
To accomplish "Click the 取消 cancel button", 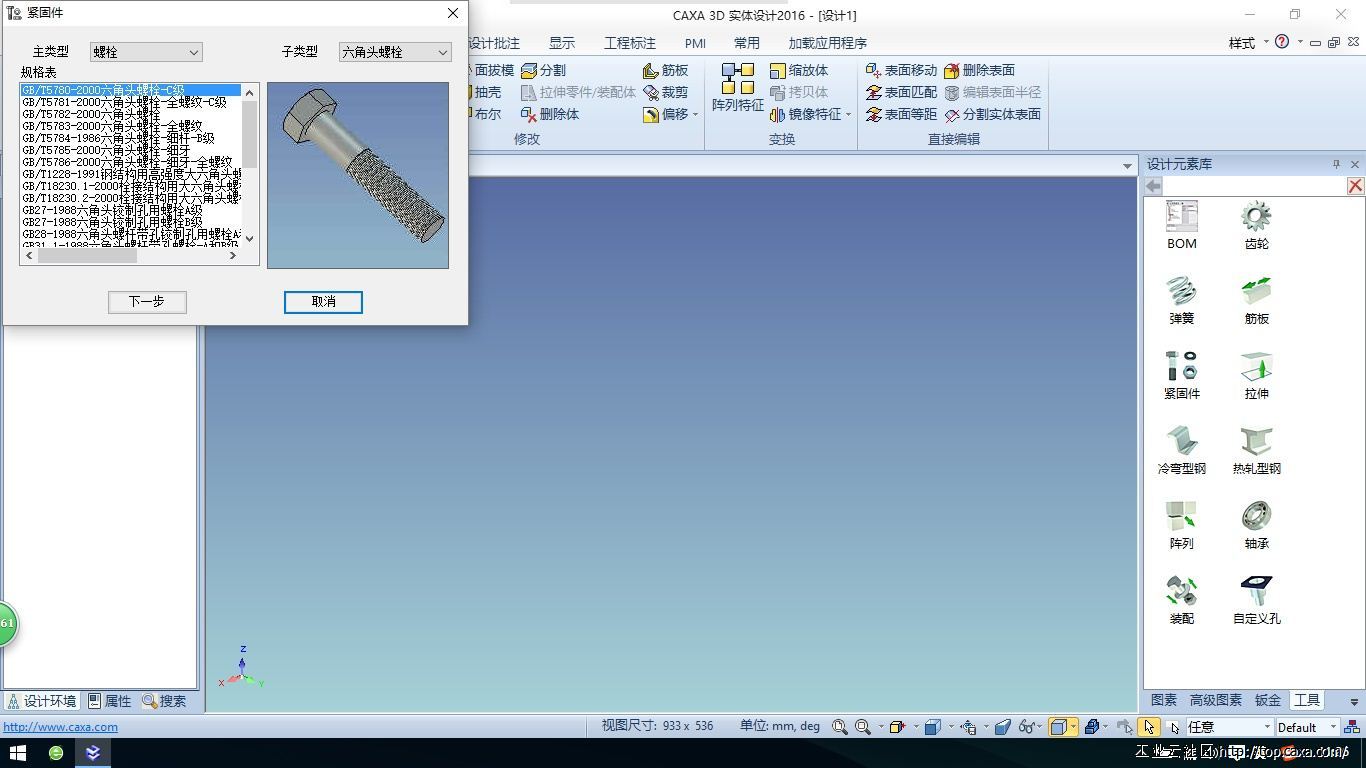I will pos(323,301).
